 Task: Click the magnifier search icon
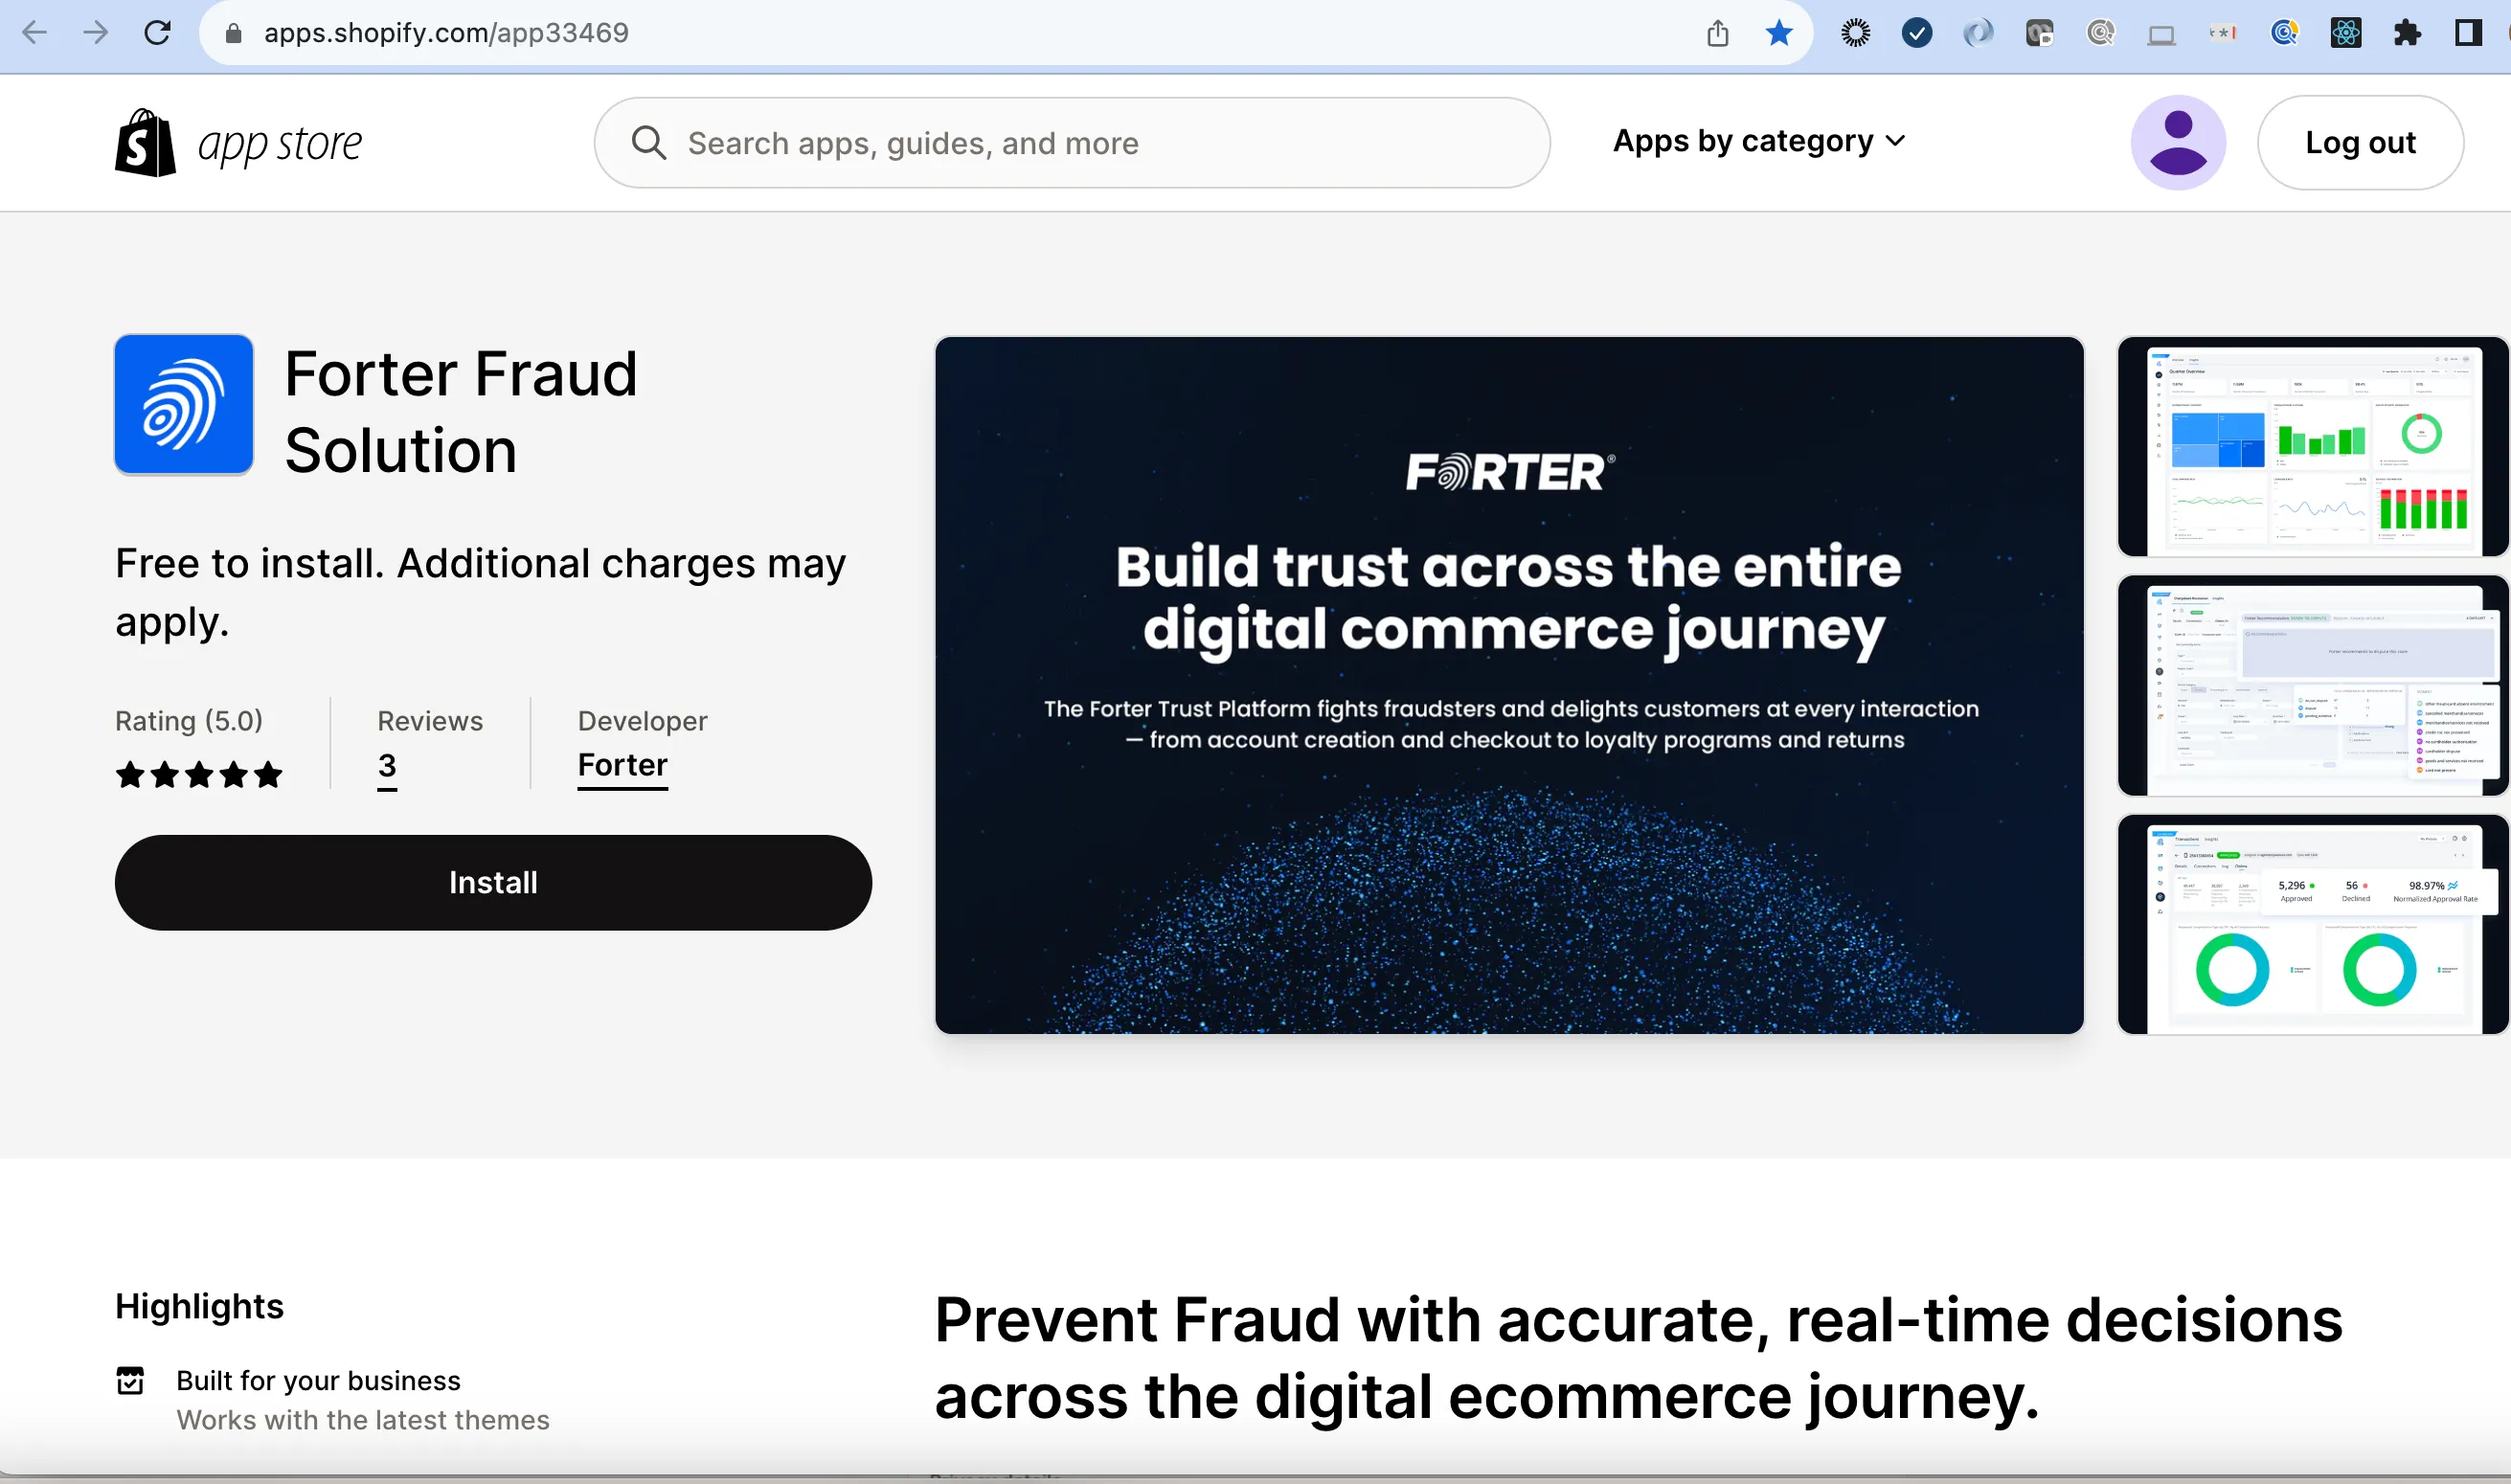[649, 143]
